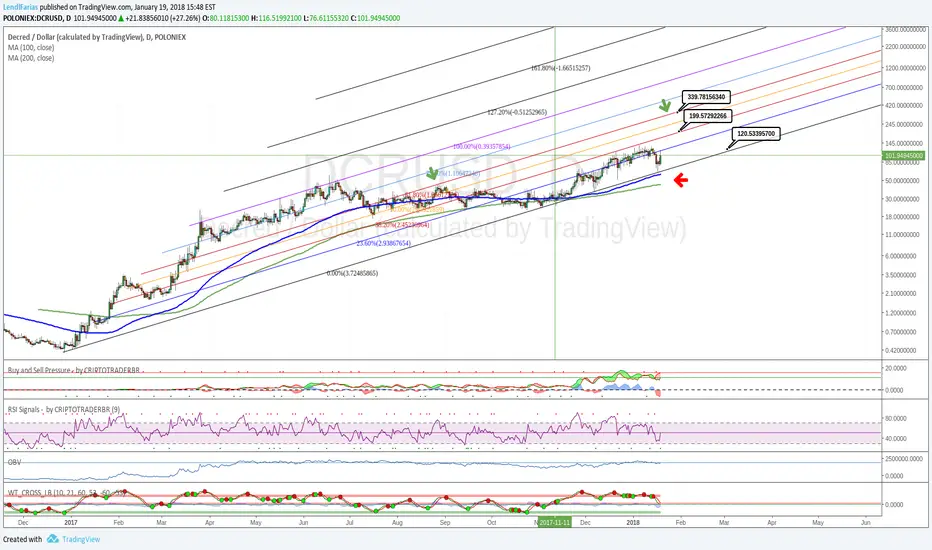Click the 2017 label on the time axis
The image size is (932, 550).
click(71, 523)
